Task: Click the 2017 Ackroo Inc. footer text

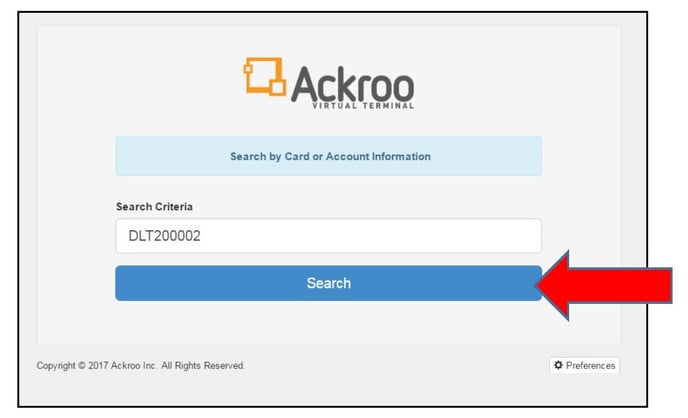Action: [122, 365]
